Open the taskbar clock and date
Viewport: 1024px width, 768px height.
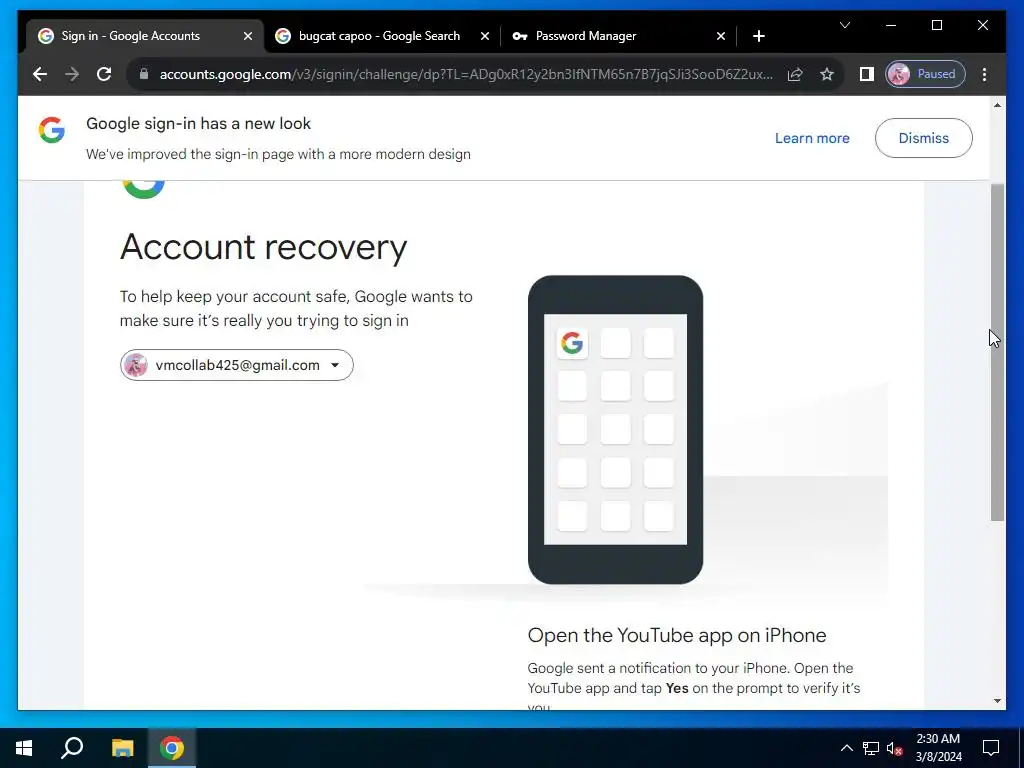[x=938, y=748]
